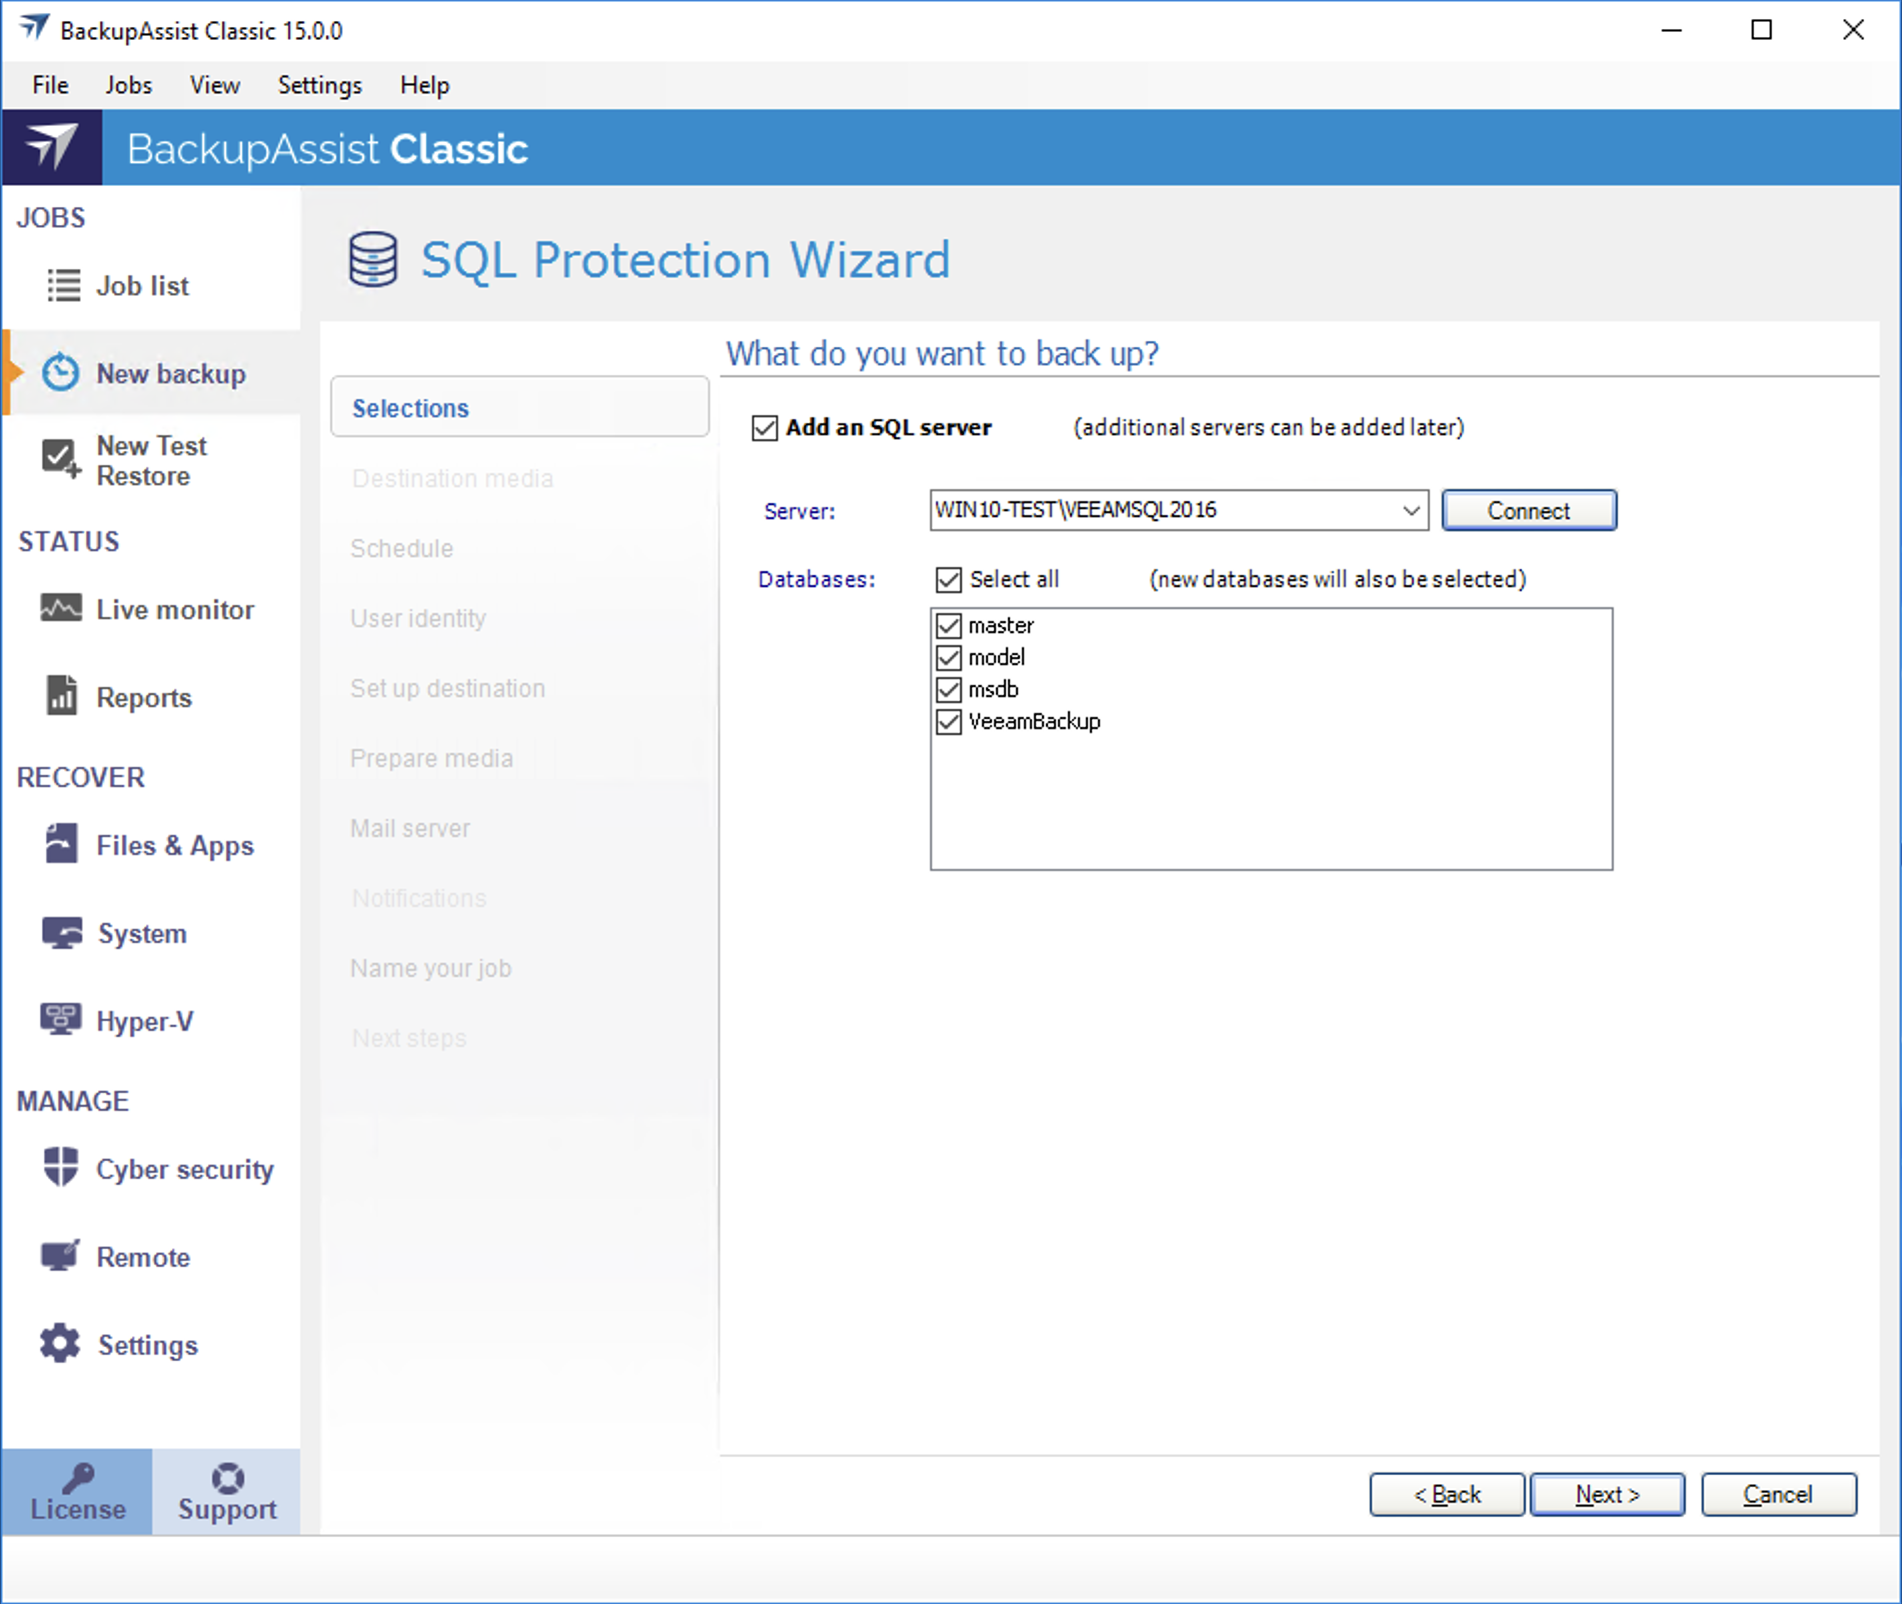Toggle the Select all databases checkbox
Viewport: 1902px width, 1604px height.
coord(949,580)
